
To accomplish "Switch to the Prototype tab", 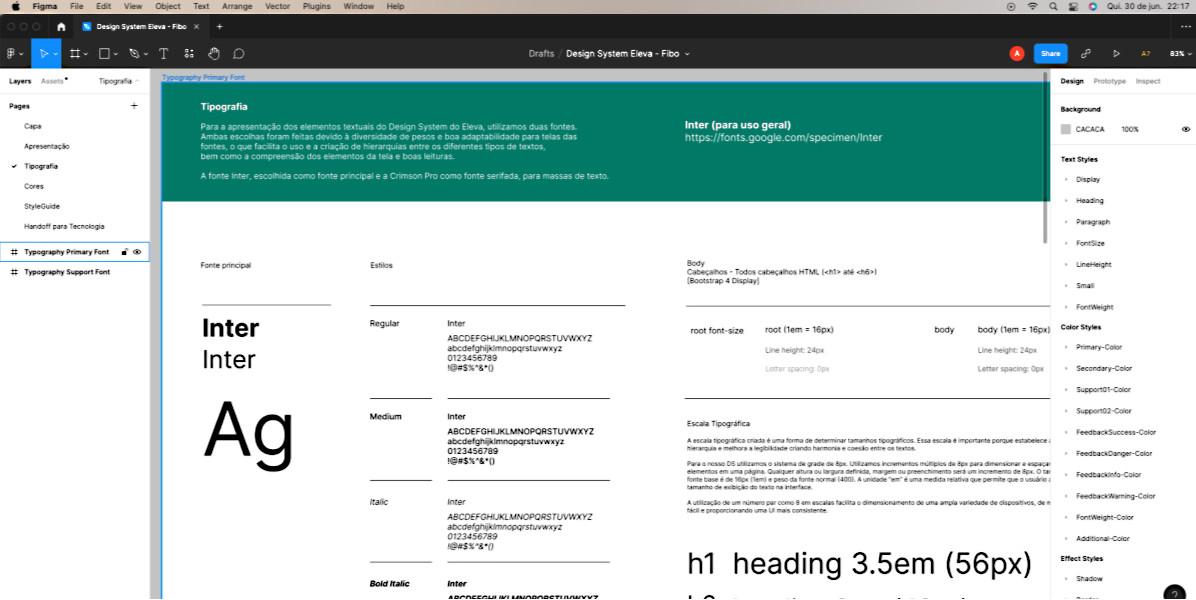I will 1109,81.
